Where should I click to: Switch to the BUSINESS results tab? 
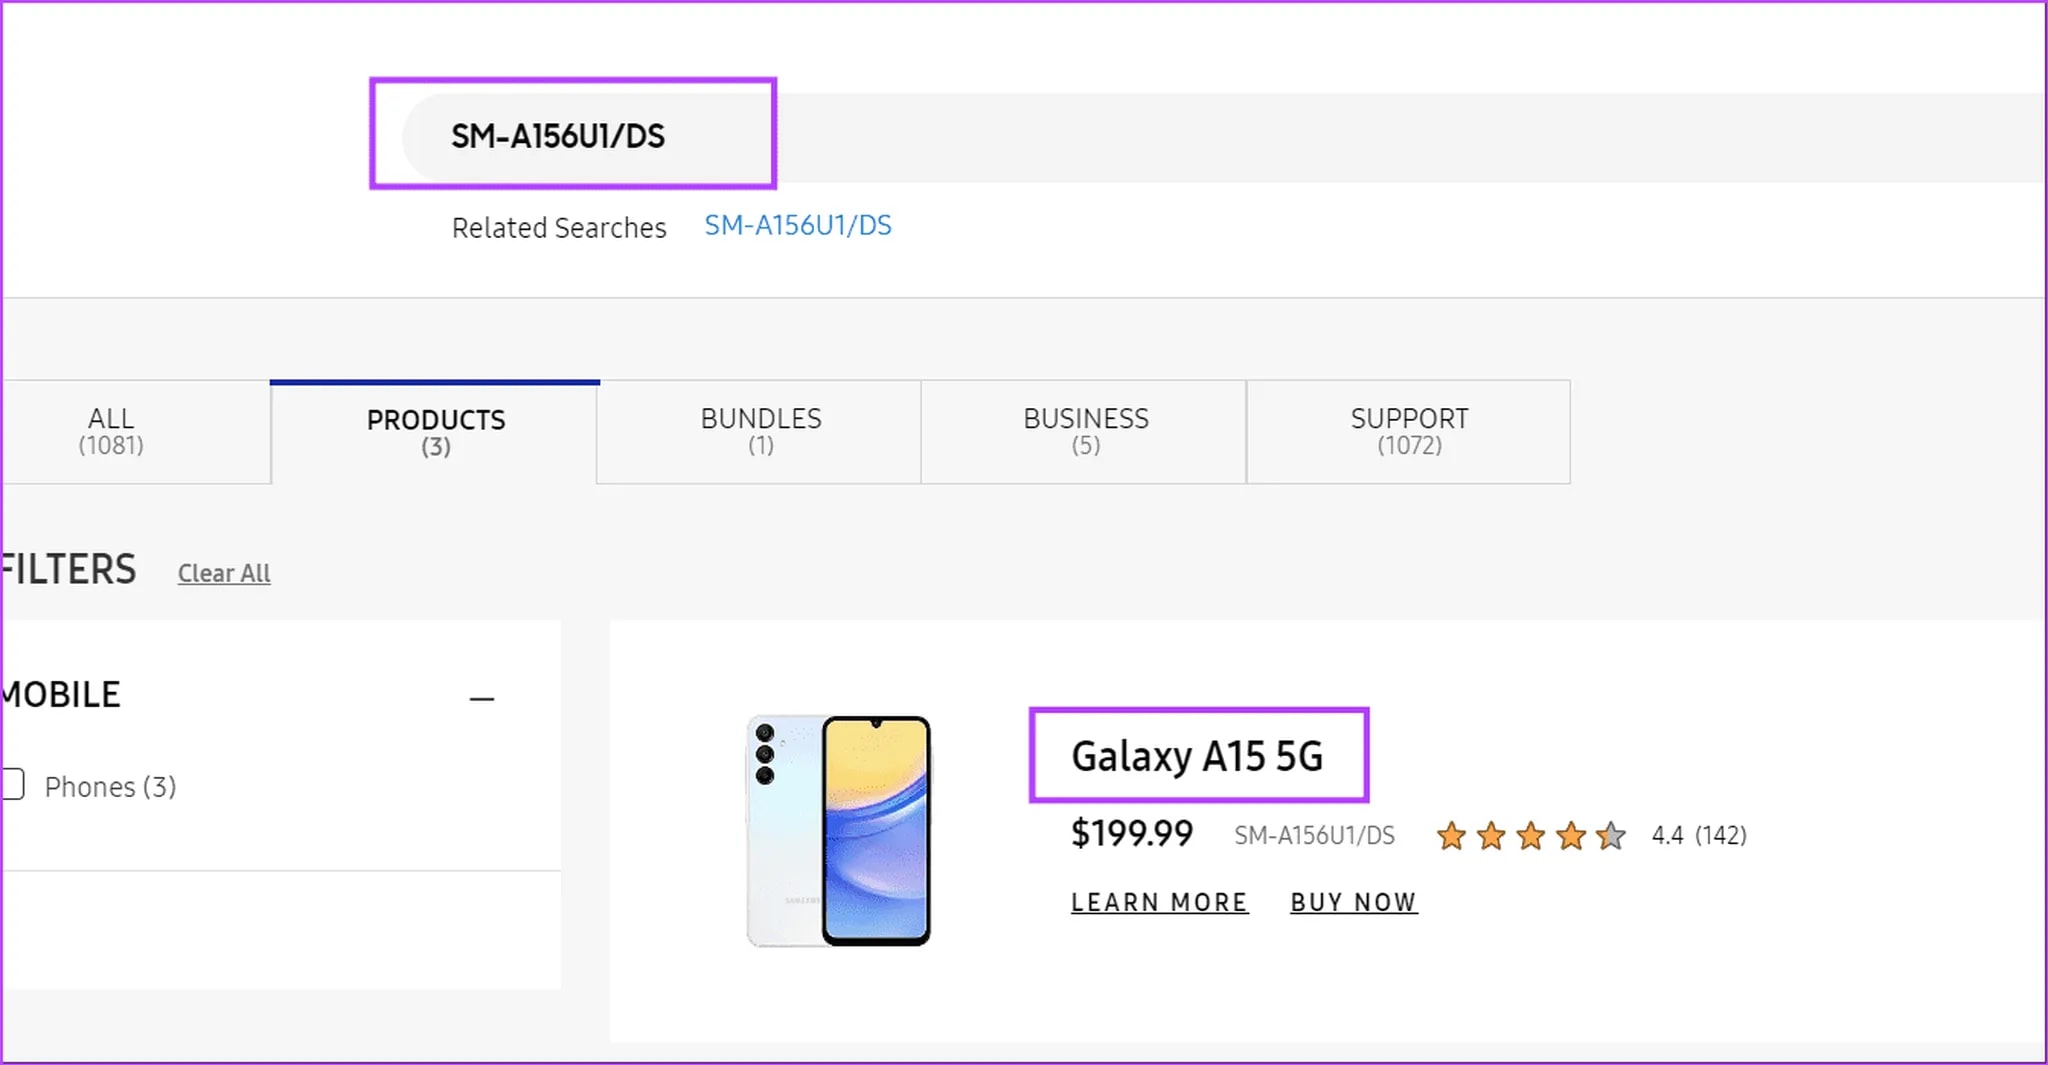click(1083, 431)
